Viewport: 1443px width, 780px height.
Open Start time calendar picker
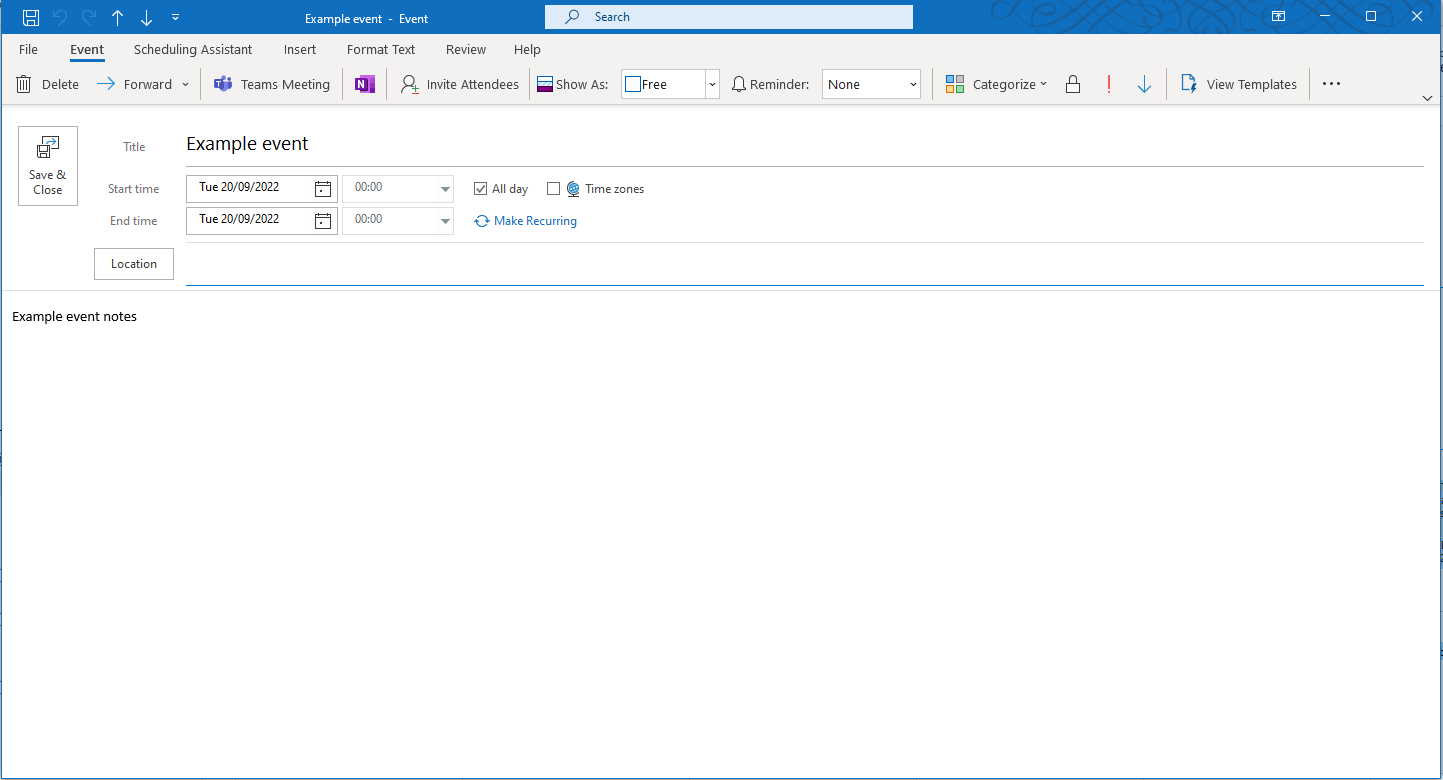pyautogui.click(x=323, y=188)
